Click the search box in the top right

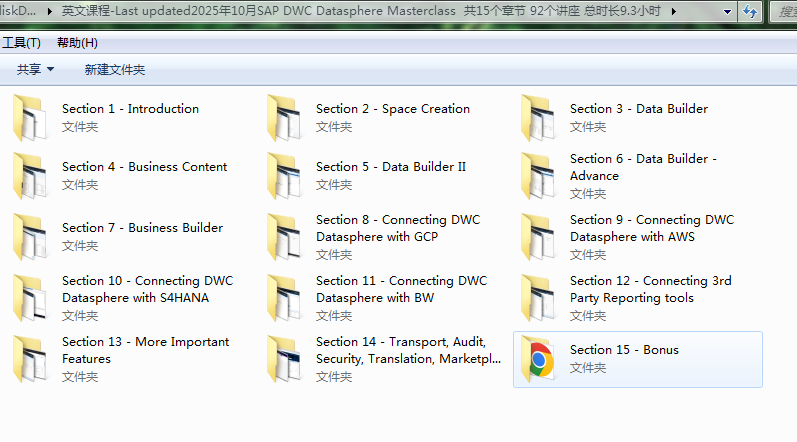pyautogui.click(x=782, y=12)
